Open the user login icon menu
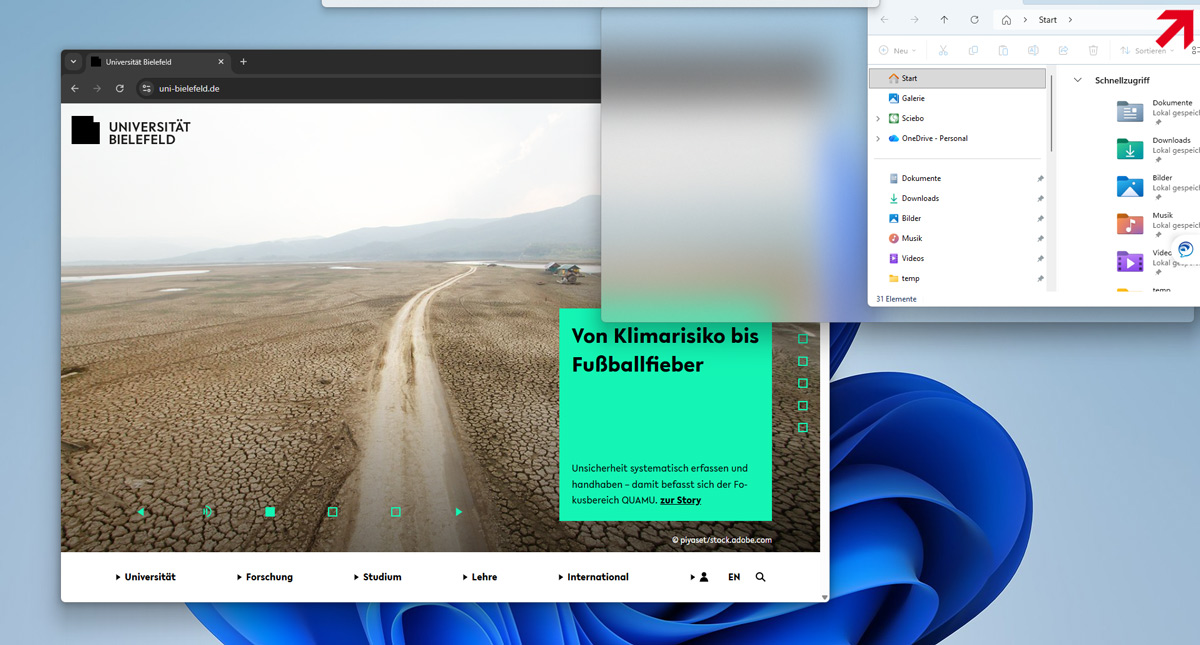The image size is (1200, 645). tap(703, 577)
